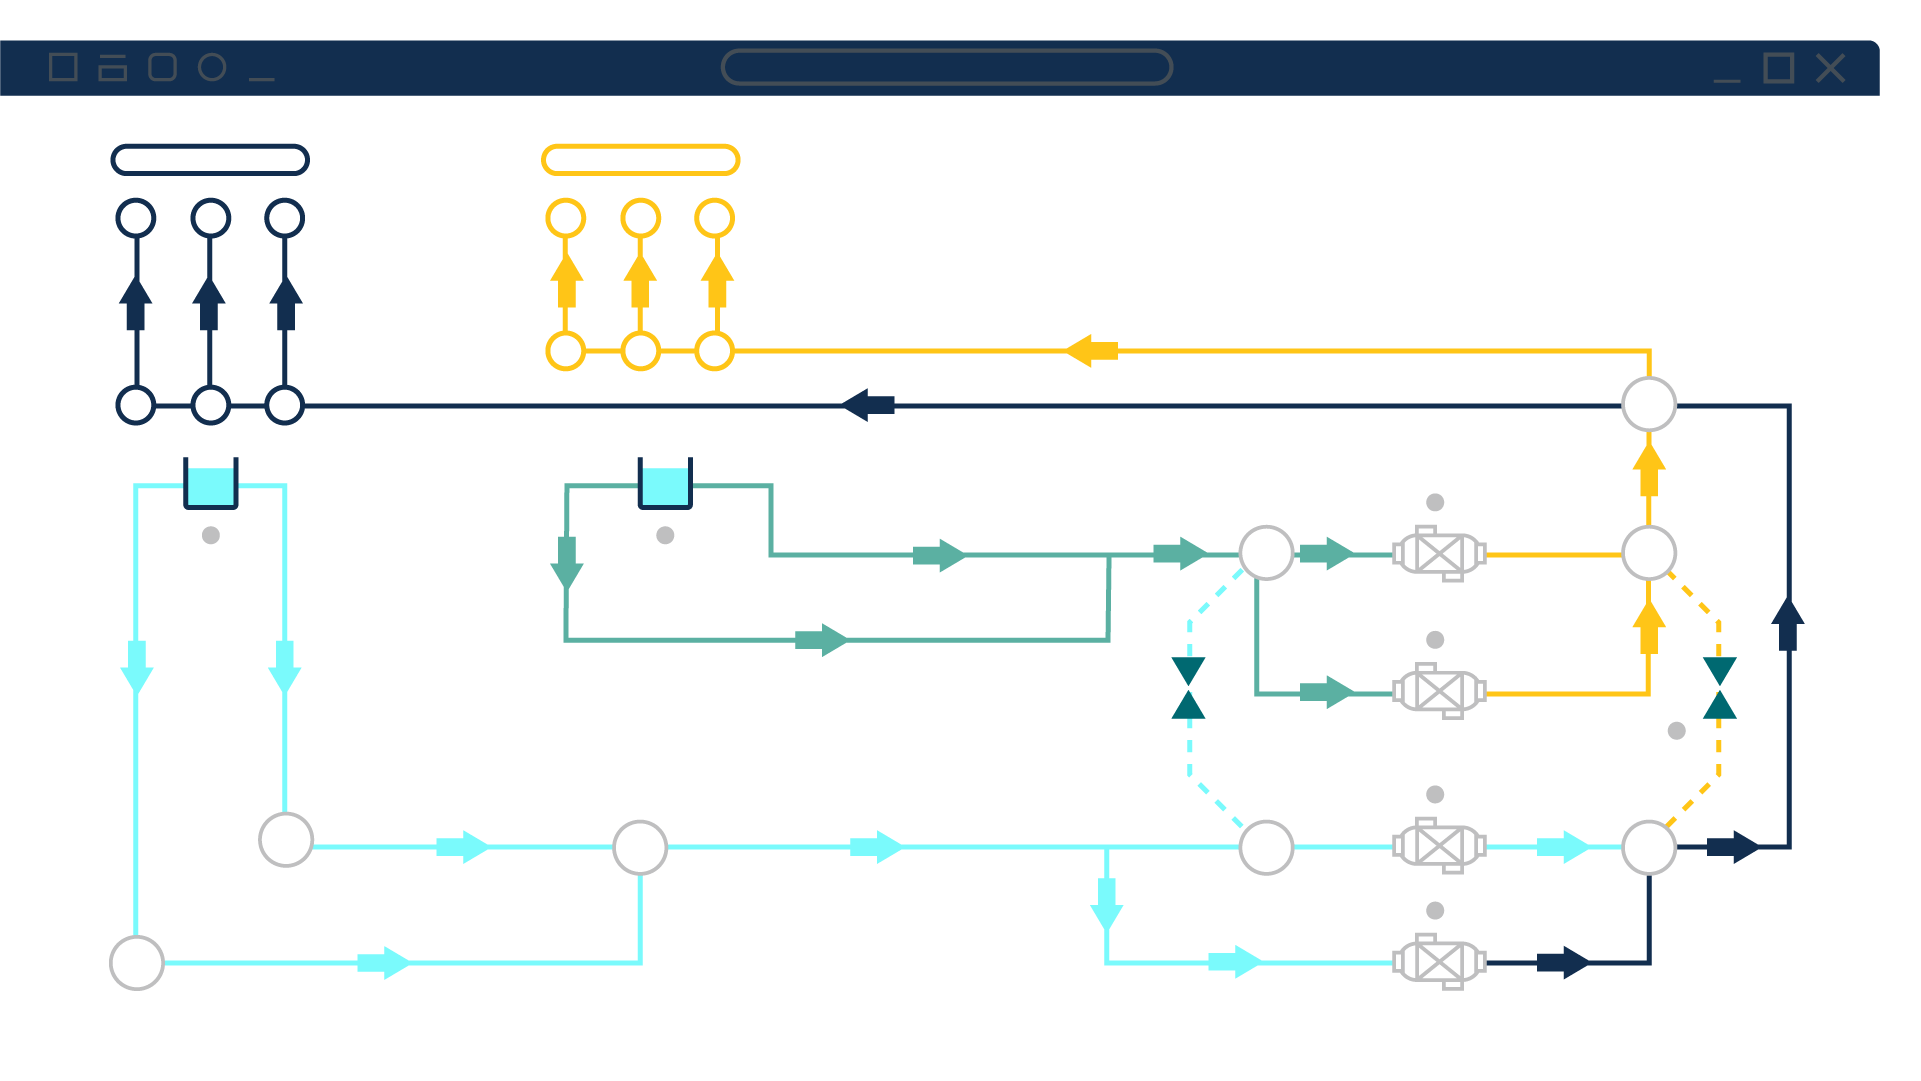Image resolution: width=1921 pixels, height=1081 pixels.
Task: Click the teal-piped tank icon in center
Action: tap(665, 485)
